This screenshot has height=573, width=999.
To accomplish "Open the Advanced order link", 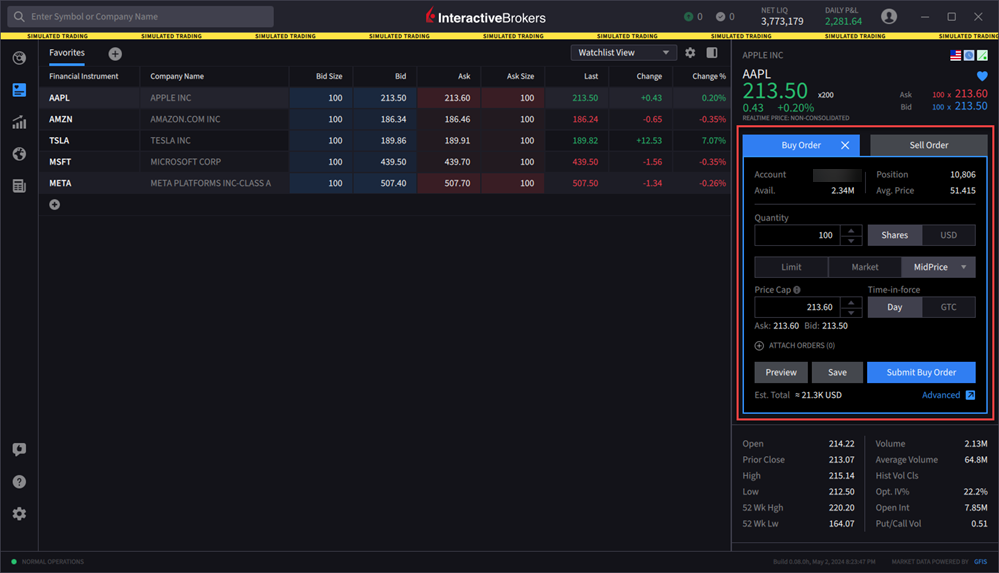I will tap(940, 395).
